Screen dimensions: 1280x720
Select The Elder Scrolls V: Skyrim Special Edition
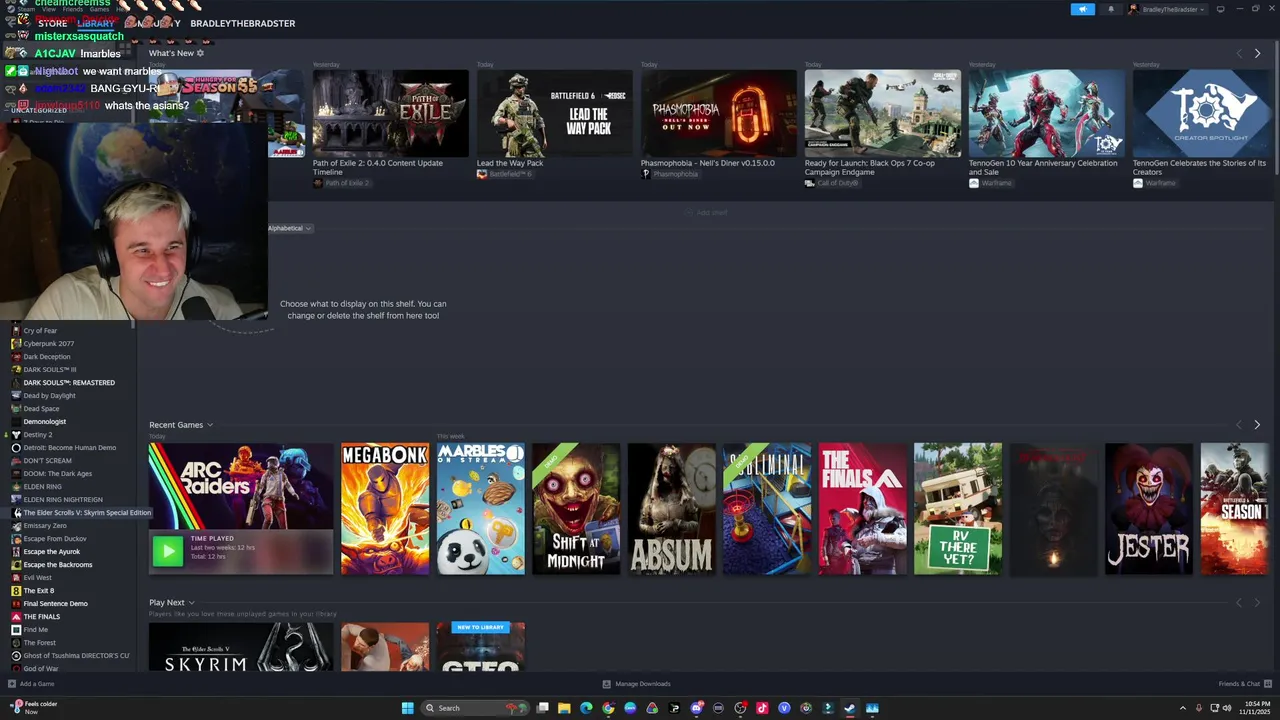tap(87, 513)
